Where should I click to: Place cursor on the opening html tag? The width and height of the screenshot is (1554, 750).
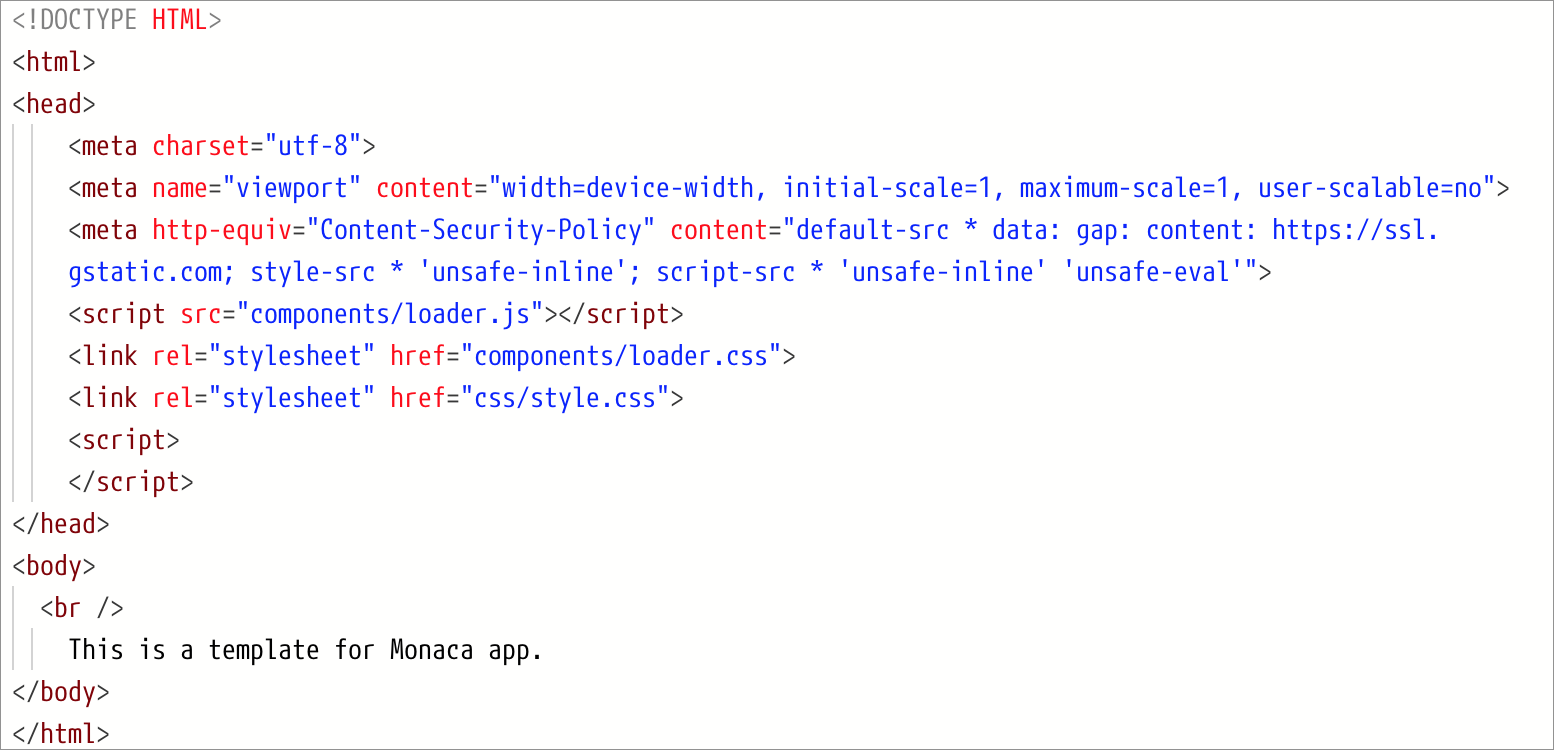(x=54, y=62)
